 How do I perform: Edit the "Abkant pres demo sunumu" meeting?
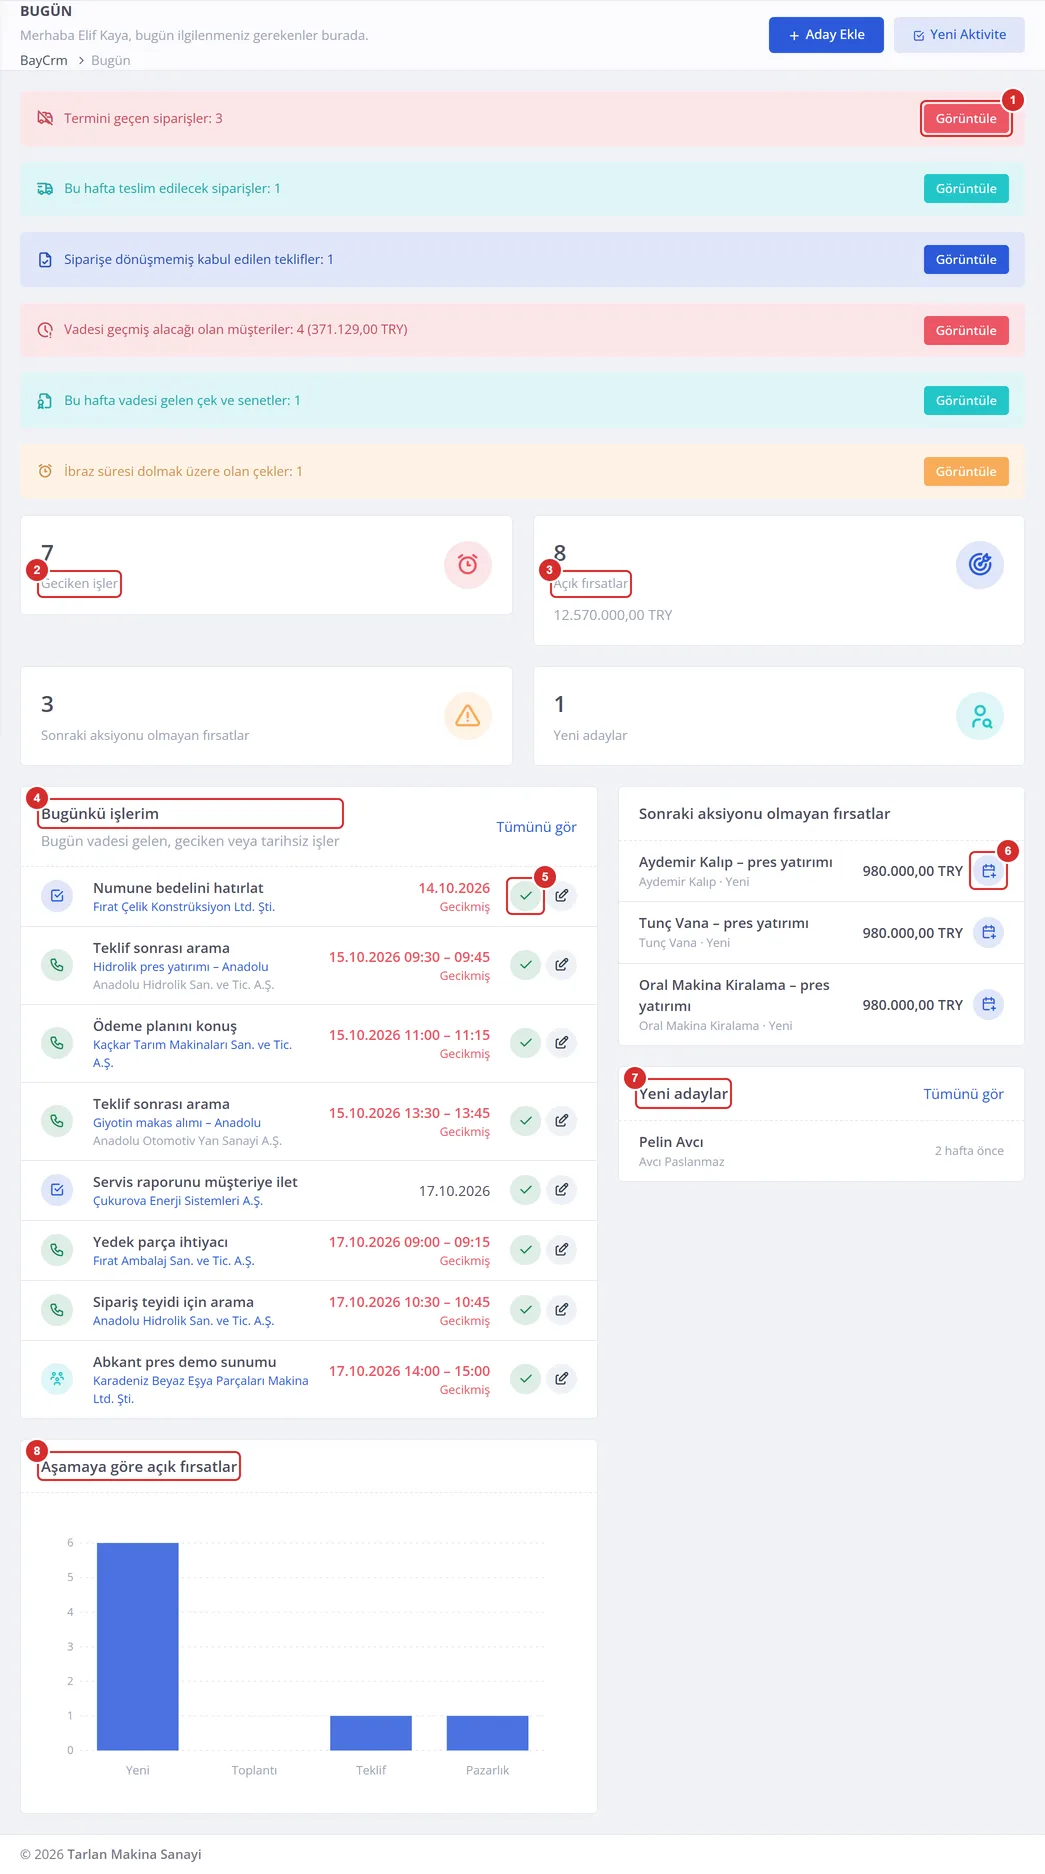coord(562,1379)
